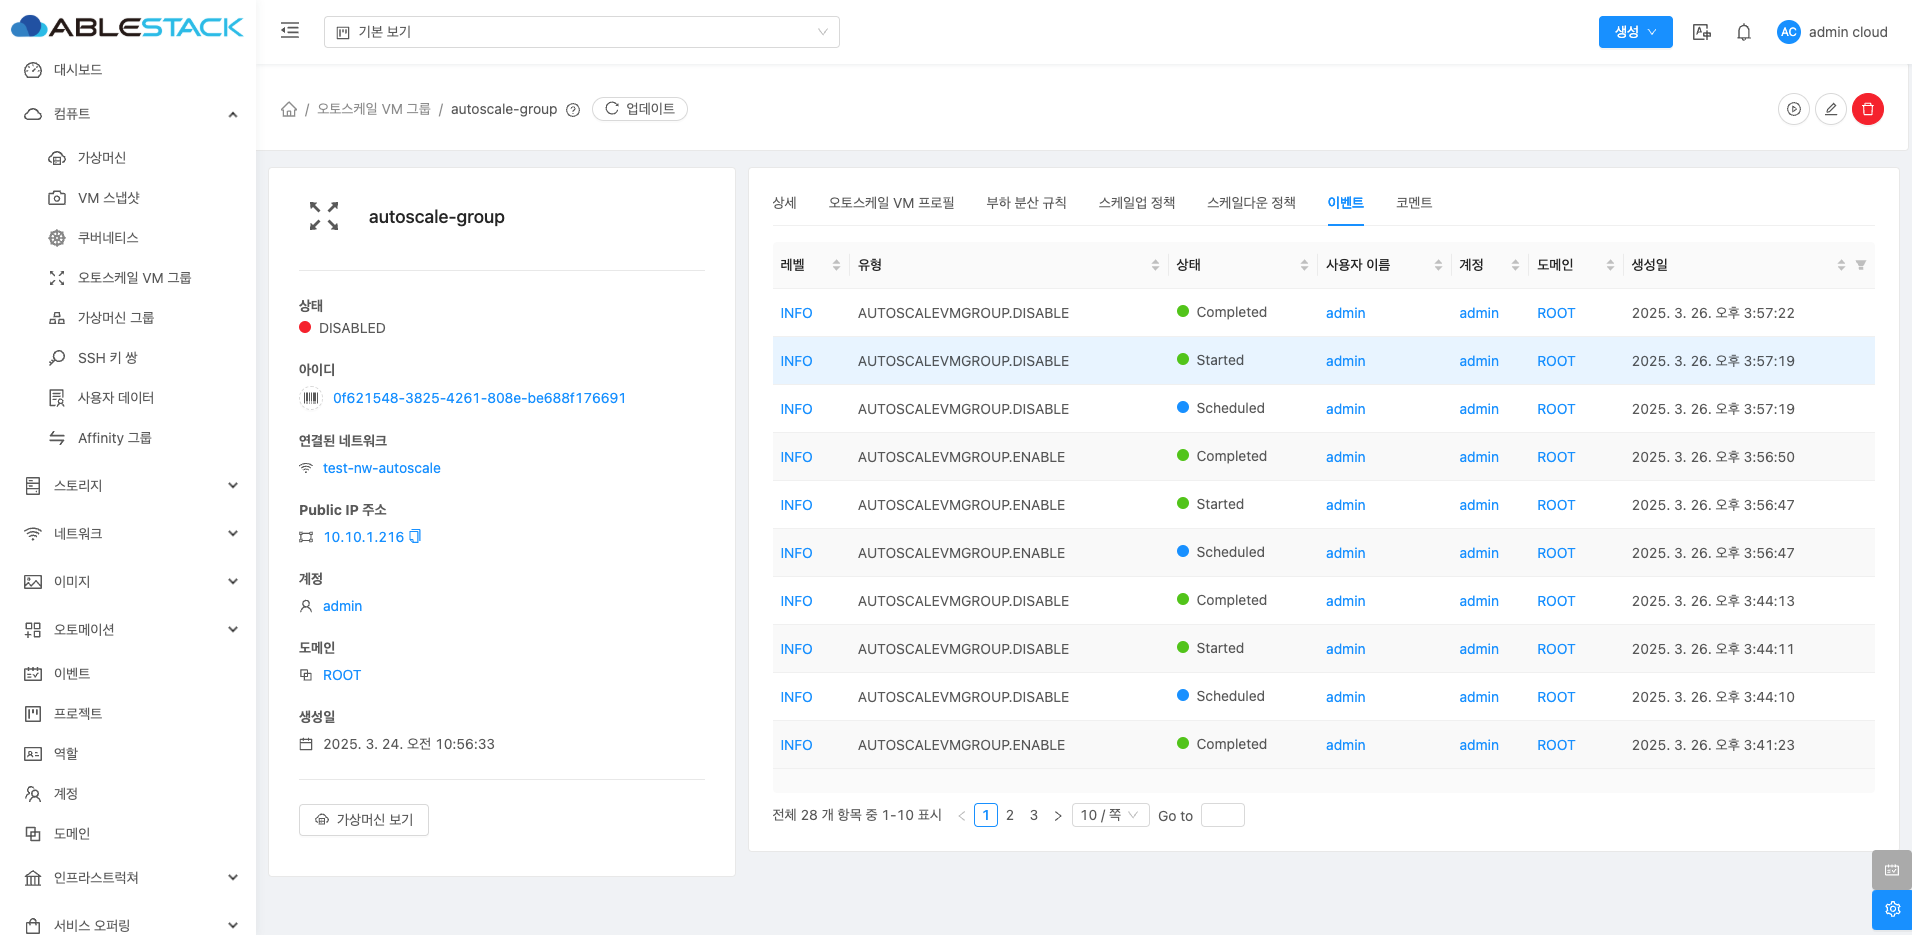Click the filter icon in table header
The height and width of the screenshot is (935, 1912).
point(1861,265)
